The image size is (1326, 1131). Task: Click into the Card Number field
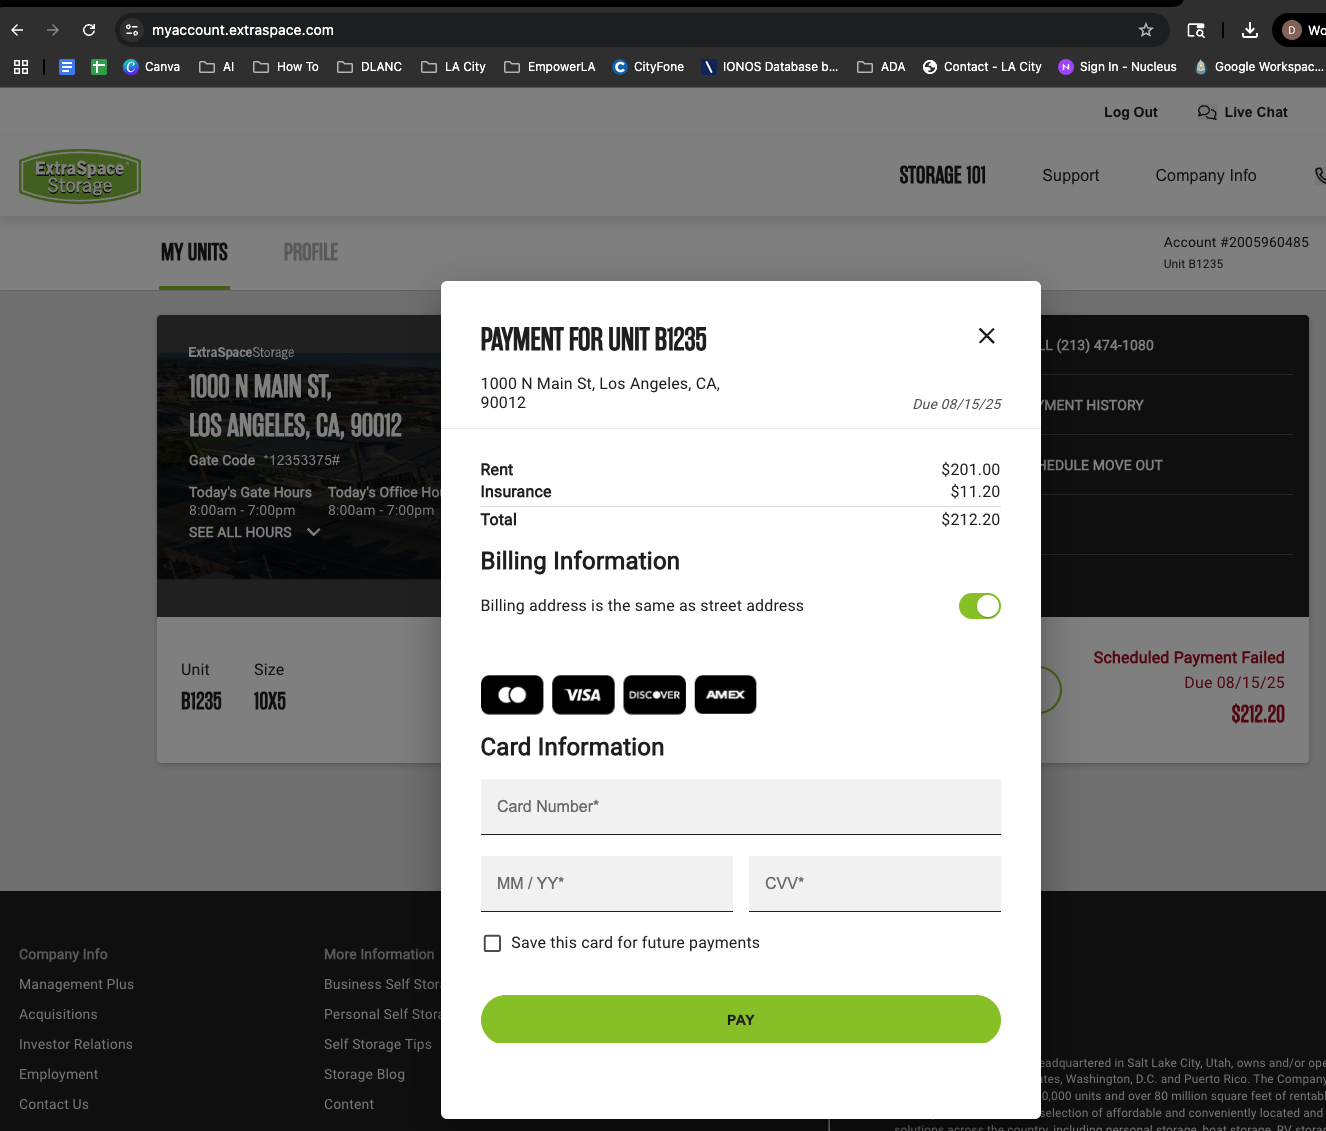740,807
